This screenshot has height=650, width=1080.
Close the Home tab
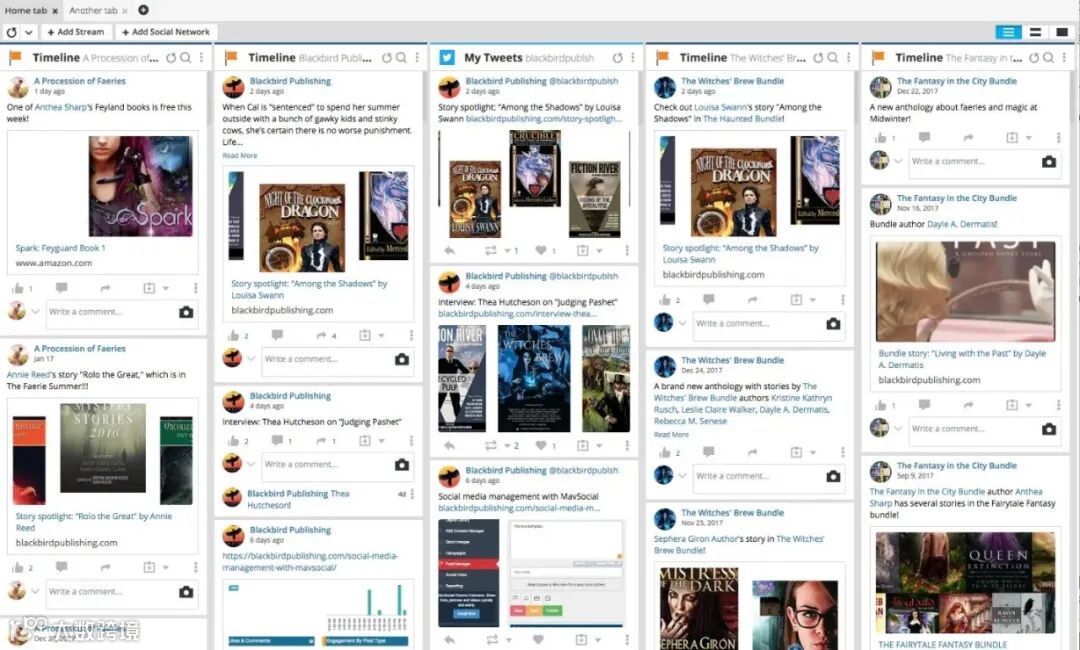click(55, 11)
